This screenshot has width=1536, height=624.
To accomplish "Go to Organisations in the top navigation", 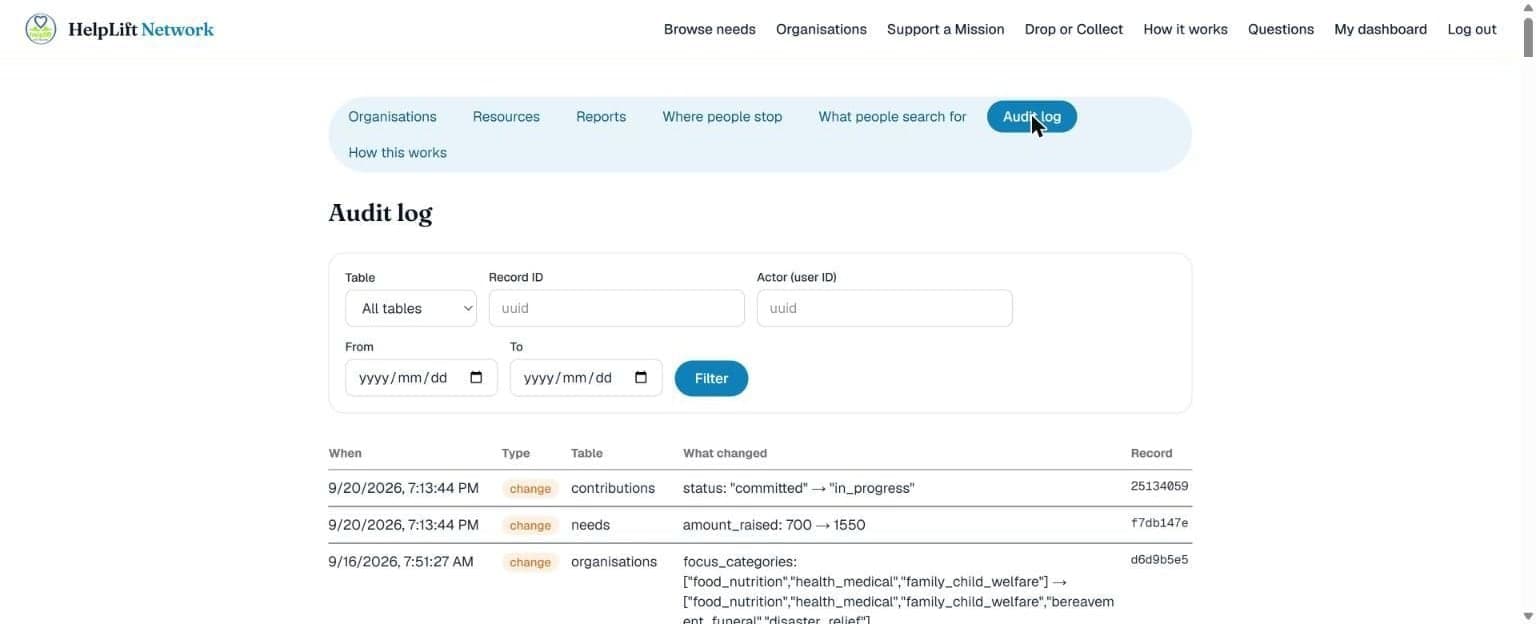I will tap(821, 29).
